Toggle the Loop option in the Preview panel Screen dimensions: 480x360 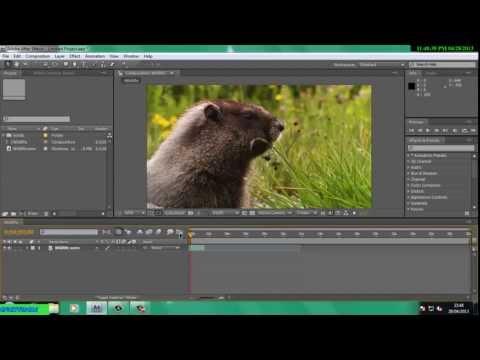(464, 131)
